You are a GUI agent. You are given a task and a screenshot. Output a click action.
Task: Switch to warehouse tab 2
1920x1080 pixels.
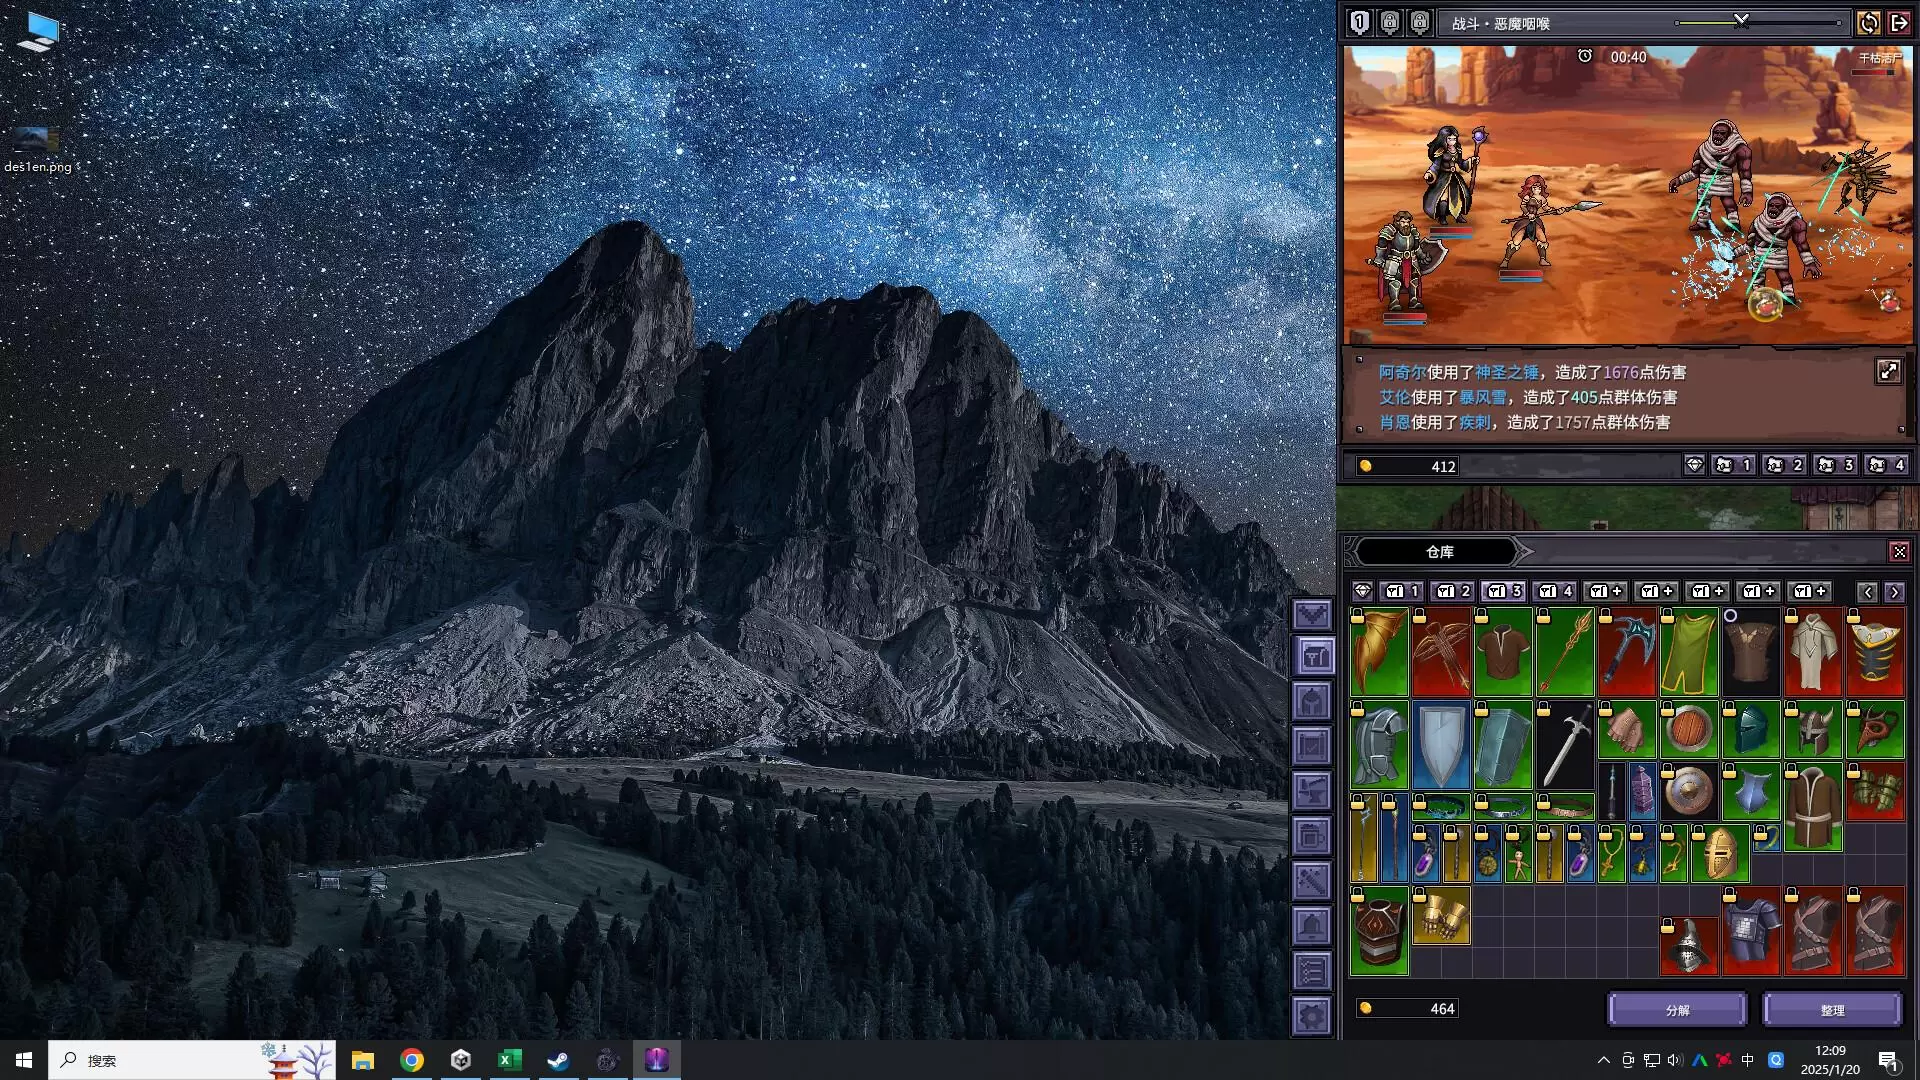pos(1454,591)
